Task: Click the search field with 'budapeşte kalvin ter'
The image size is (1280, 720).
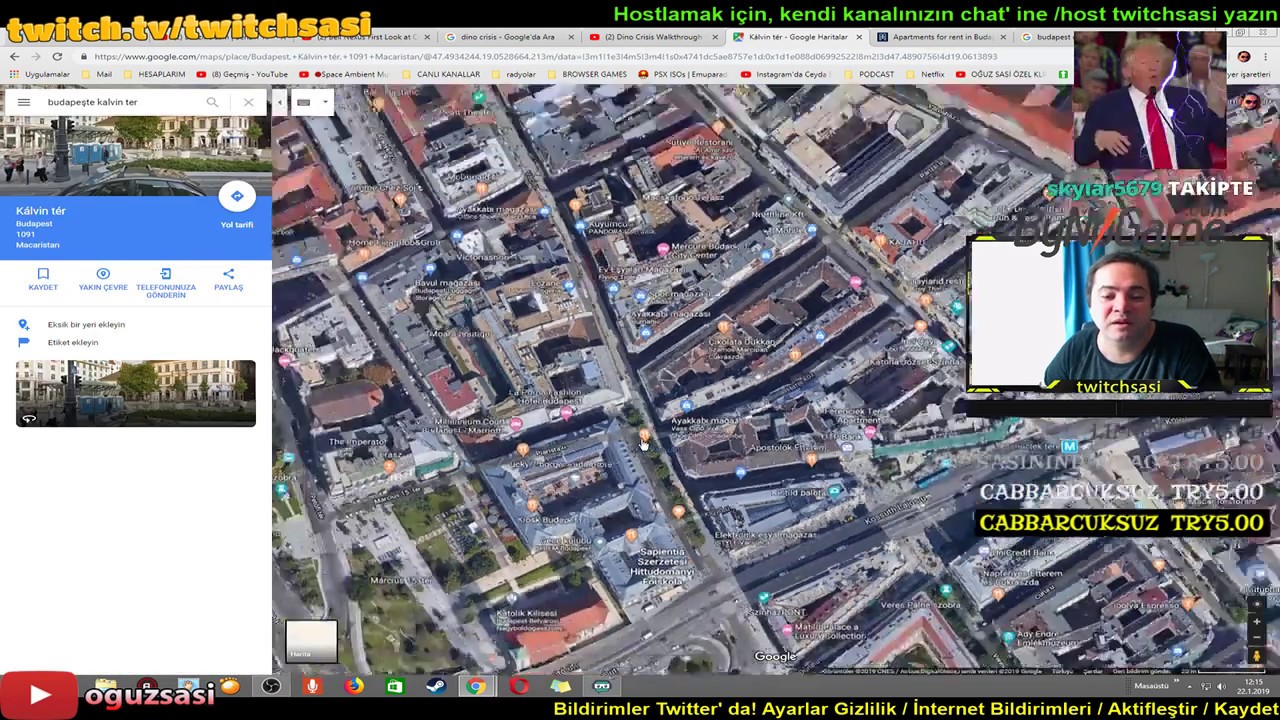Action: 120,102
